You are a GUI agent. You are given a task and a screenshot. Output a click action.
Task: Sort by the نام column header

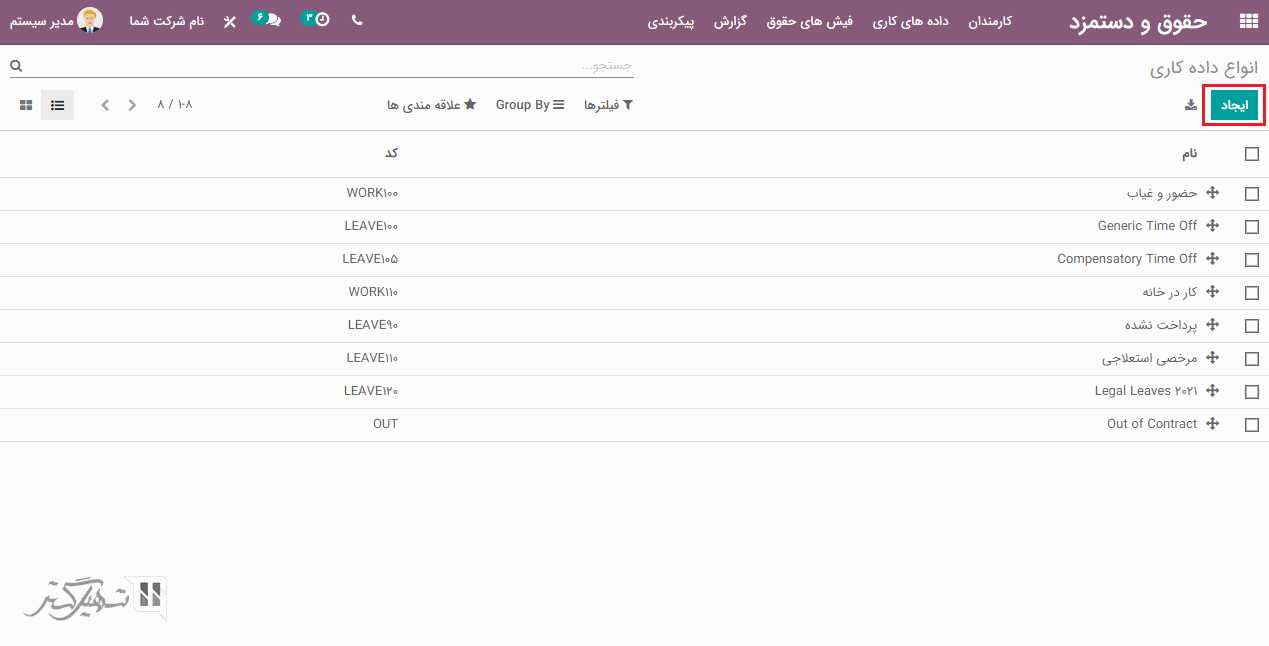point(1190,154)
